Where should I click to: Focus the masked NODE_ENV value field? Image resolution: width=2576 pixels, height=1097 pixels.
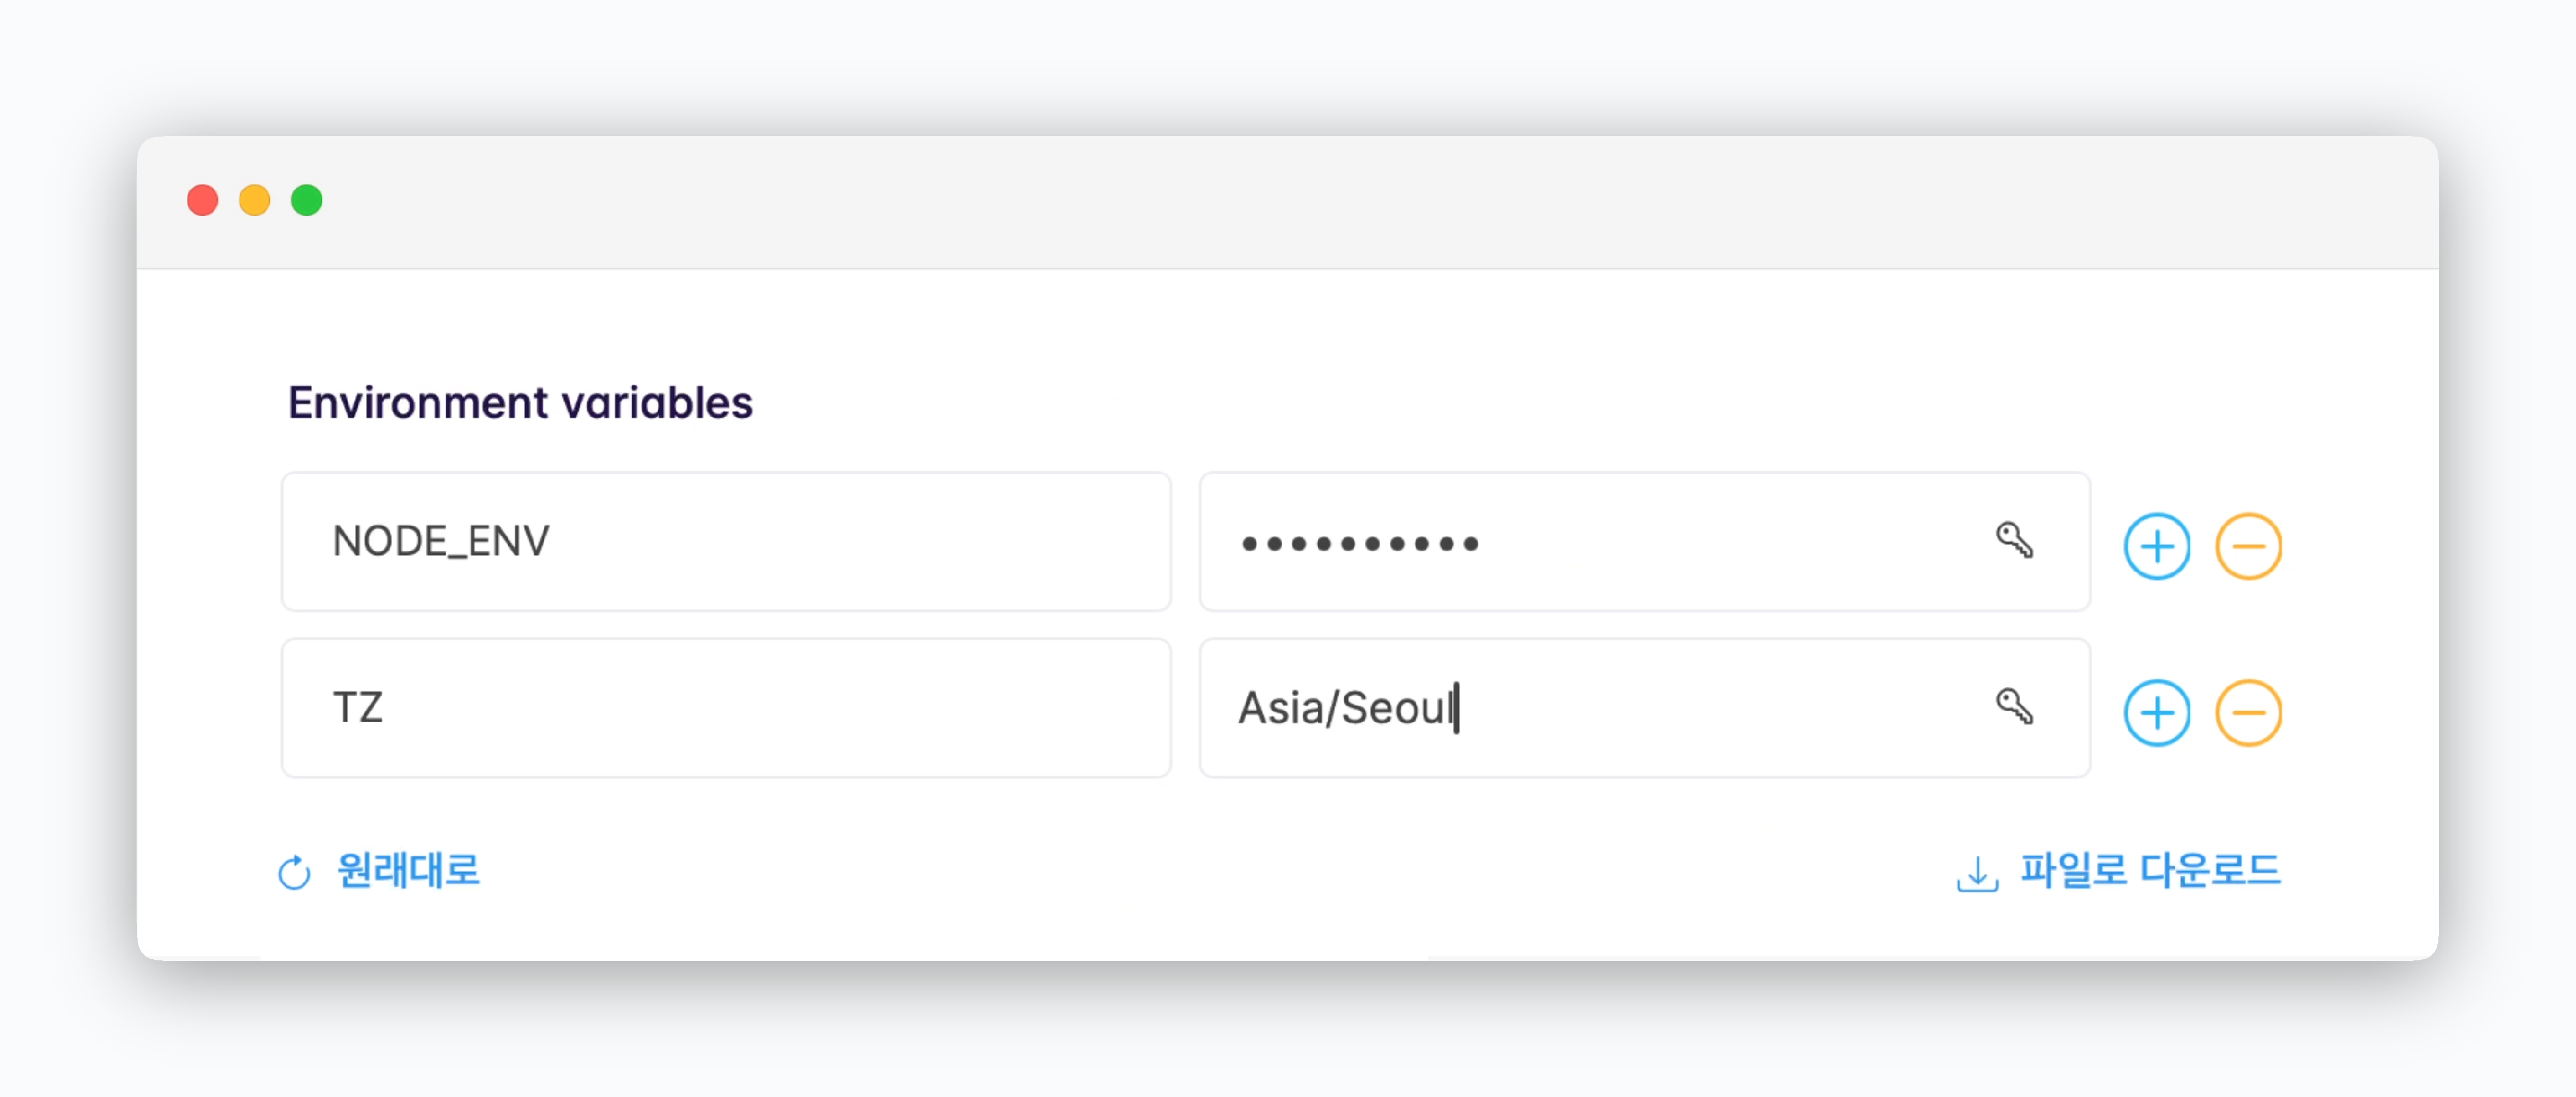pos(1644,541)
